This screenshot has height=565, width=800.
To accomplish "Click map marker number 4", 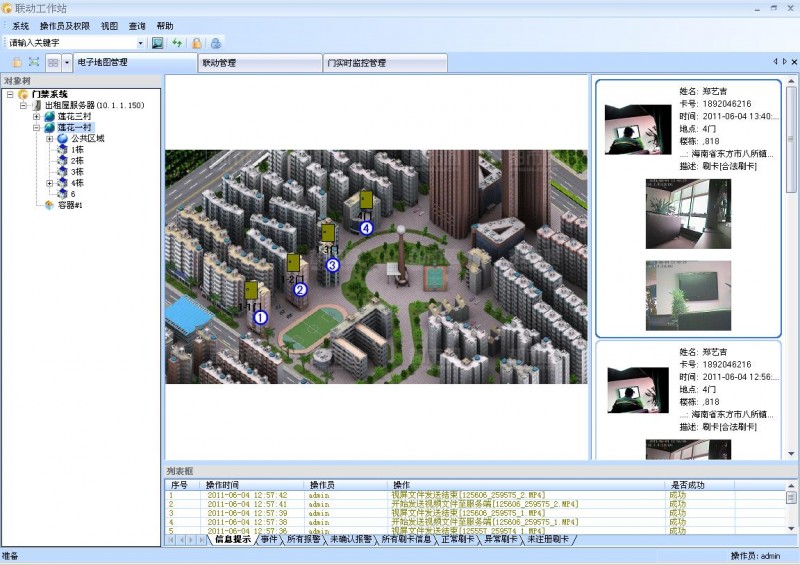I will pos(366,228).
